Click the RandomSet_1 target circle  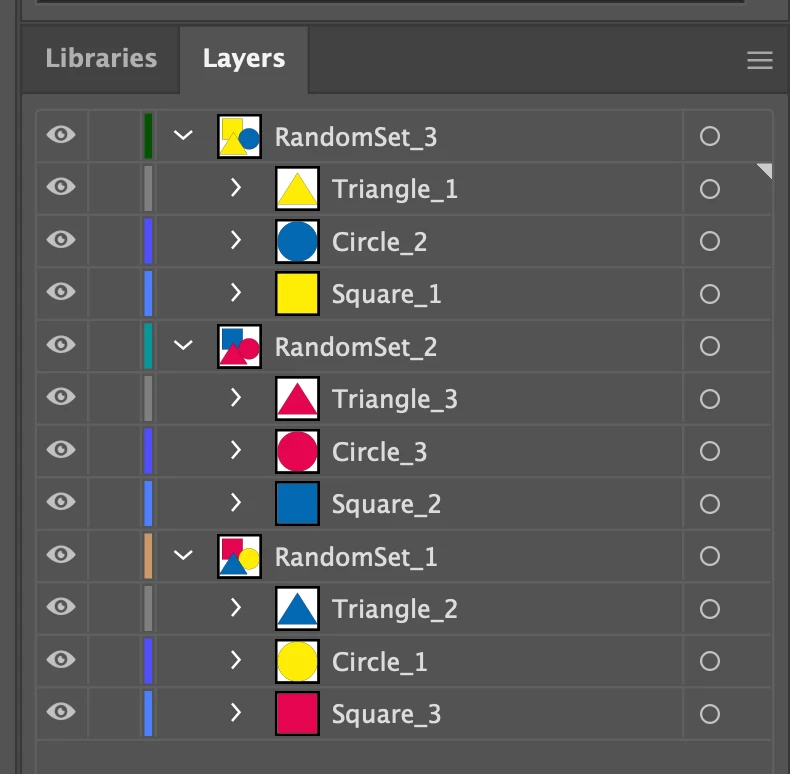point(709,556)
